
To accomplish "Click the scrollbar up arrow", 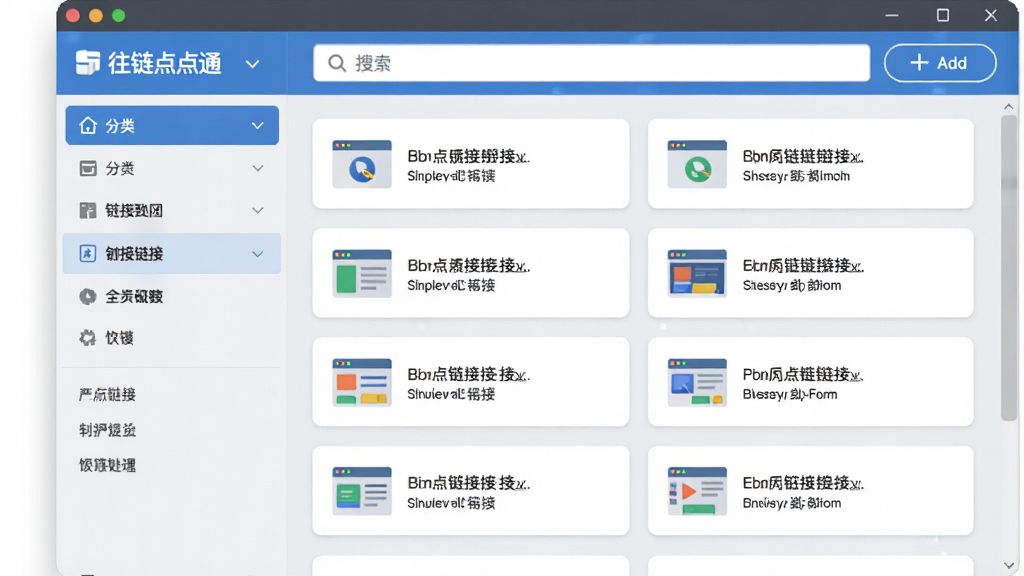I will (x=1008, y=106).
